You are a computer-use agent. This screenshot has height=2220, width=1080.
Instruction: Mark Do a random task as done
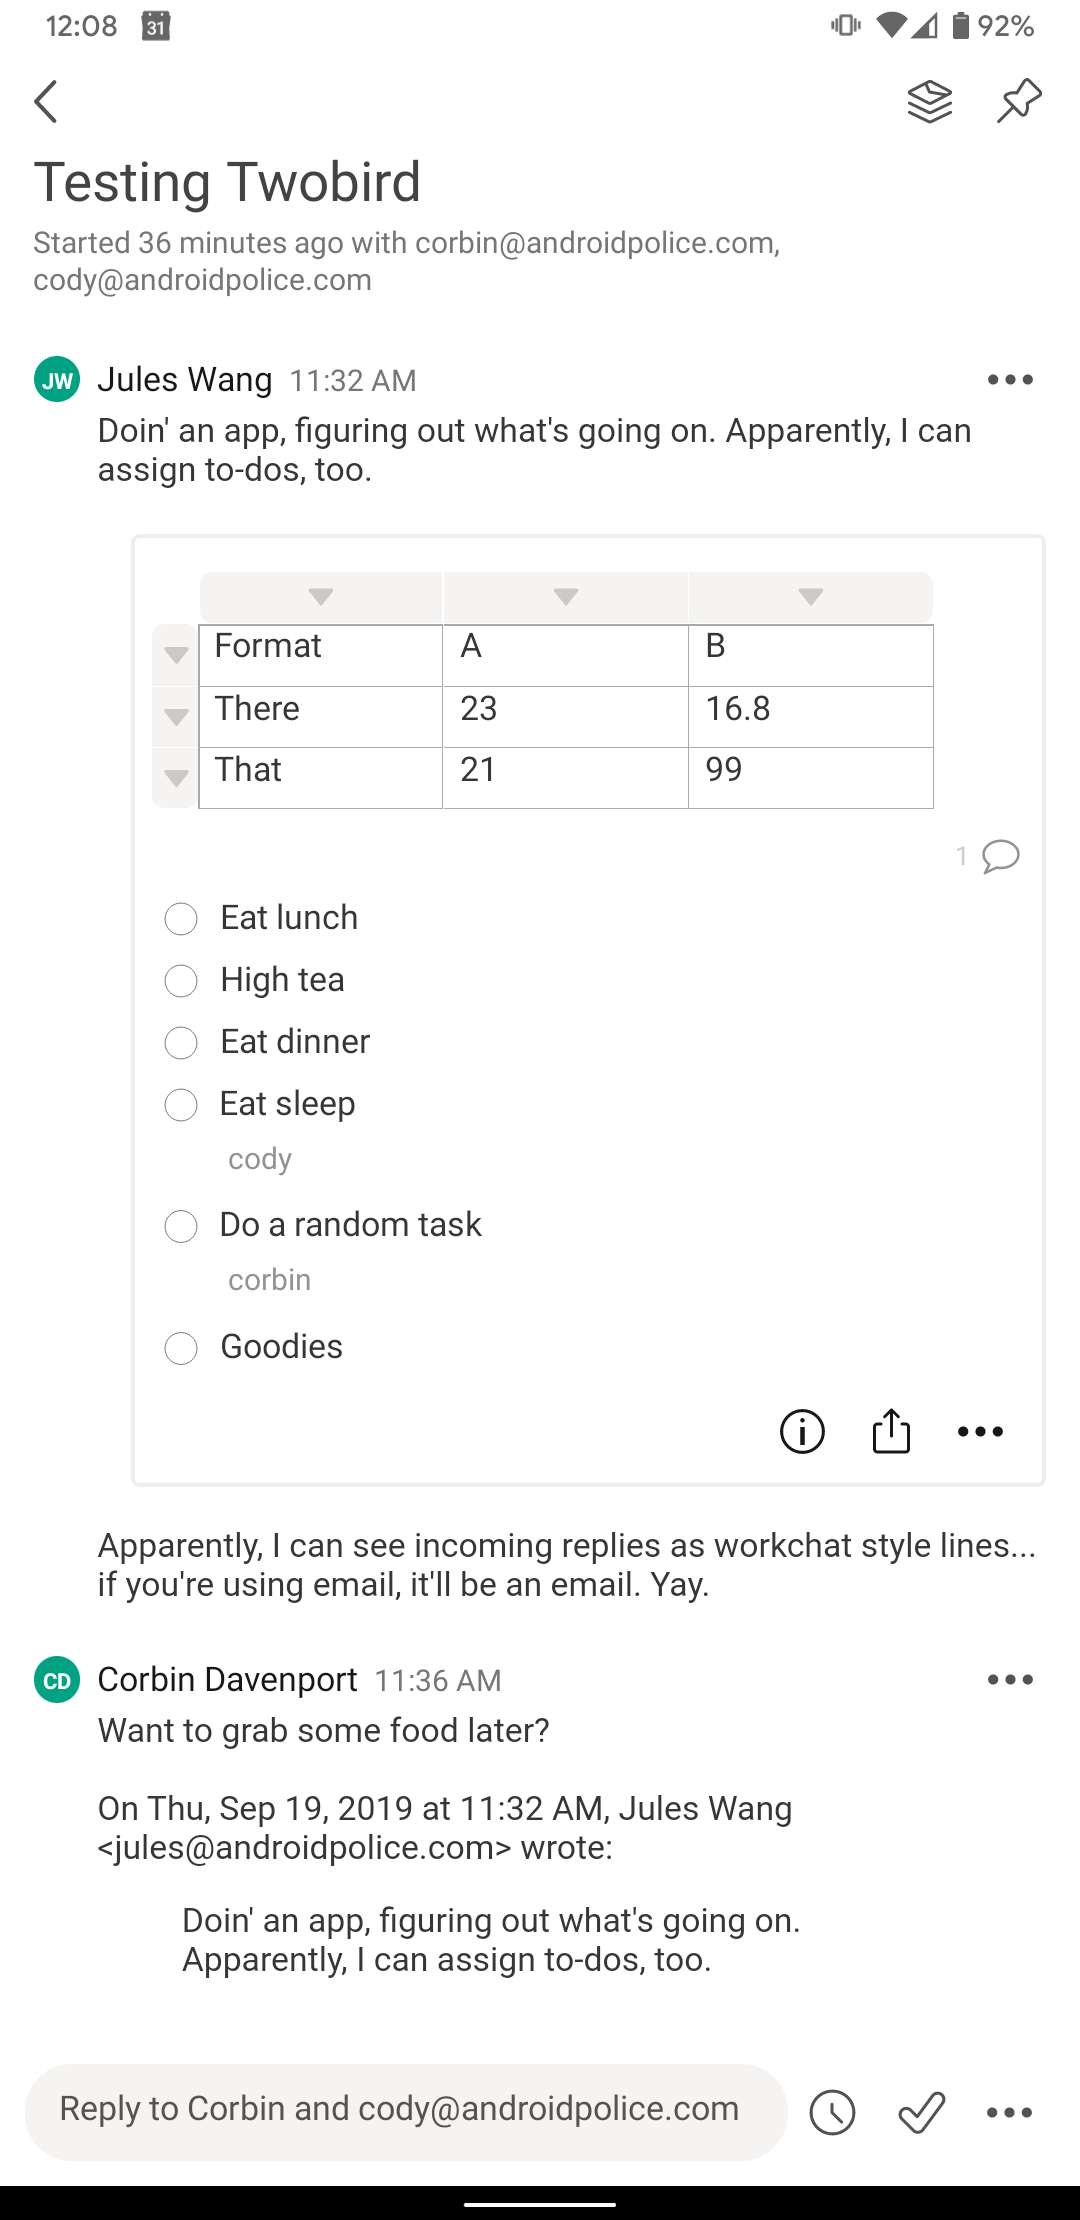click(181, 1226)
